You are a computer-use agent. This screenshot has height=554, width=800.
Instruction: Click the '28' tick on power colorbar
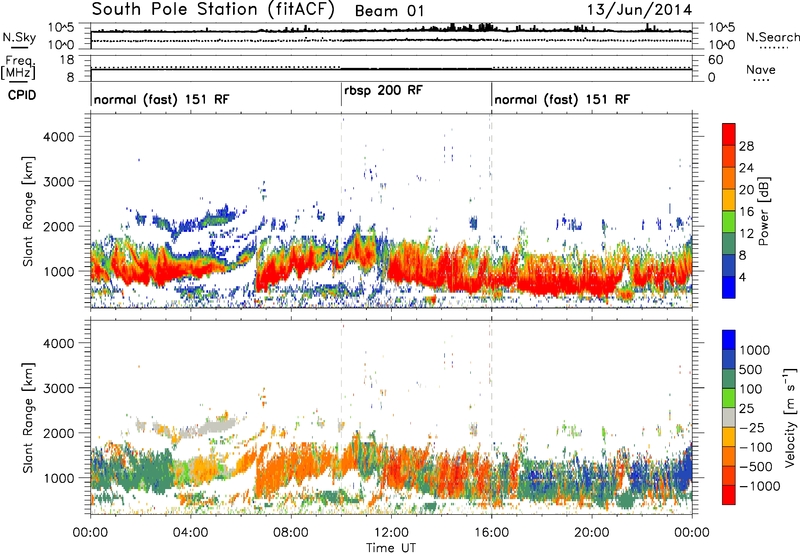pos(746,146)
